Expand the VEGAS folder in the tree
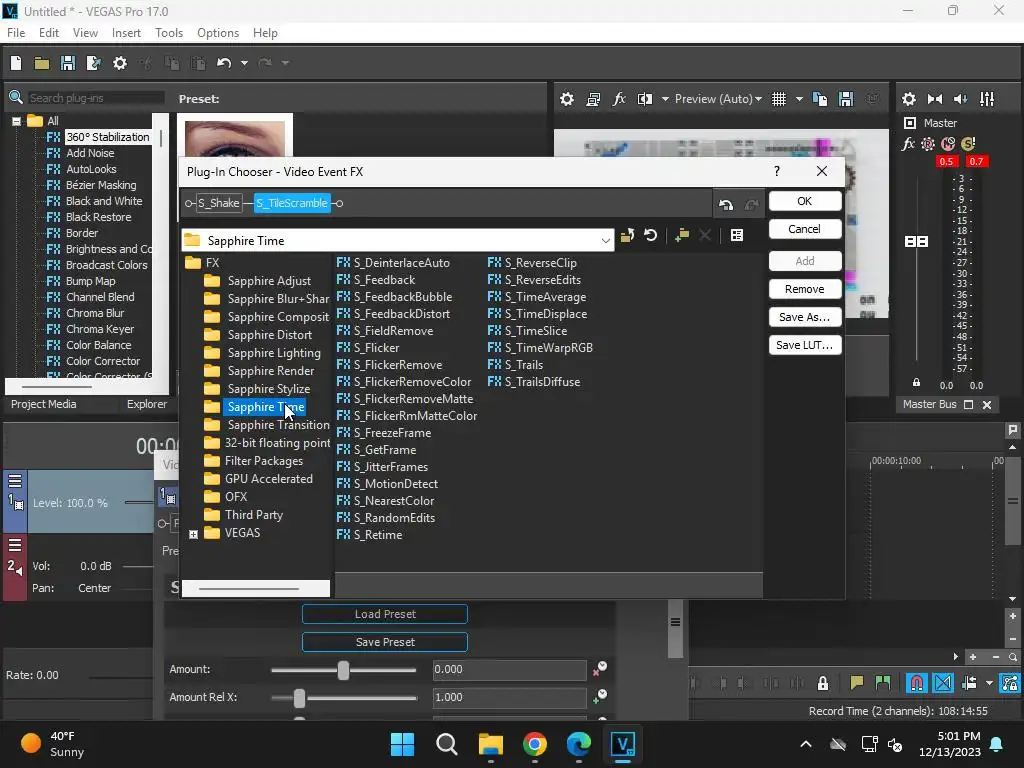 (x=193, y=534)
